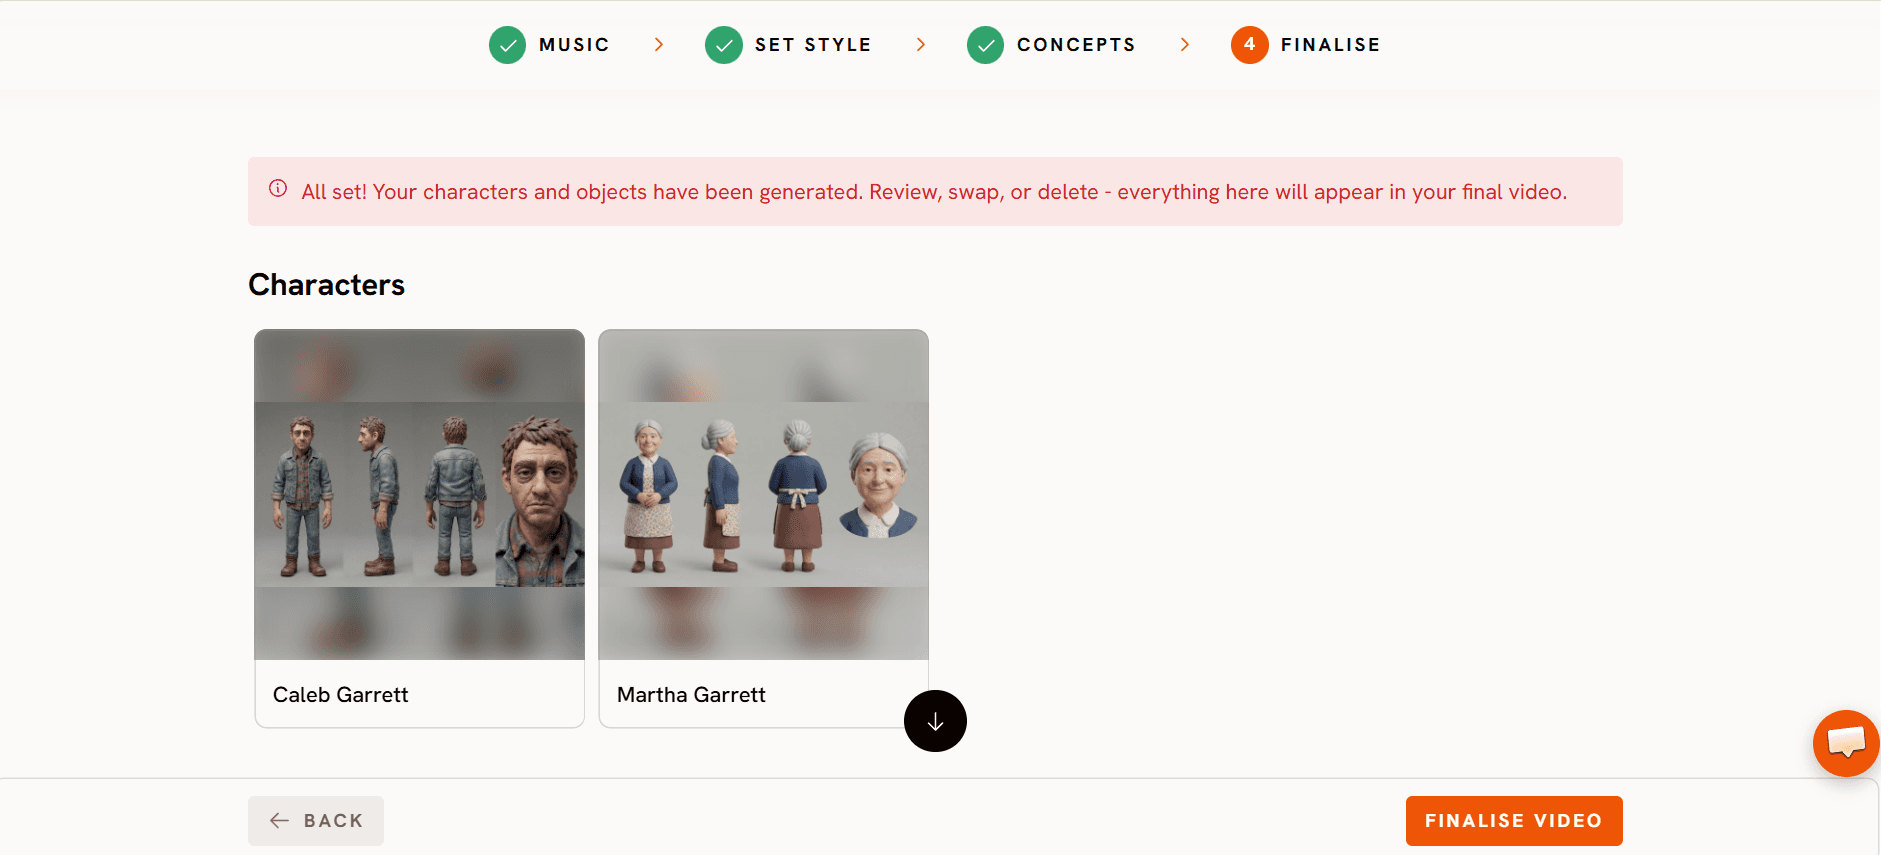Go to the Set Style step
Viewport: 1881px width, 855px height.
pyautogui.click(x=813, y=45)
